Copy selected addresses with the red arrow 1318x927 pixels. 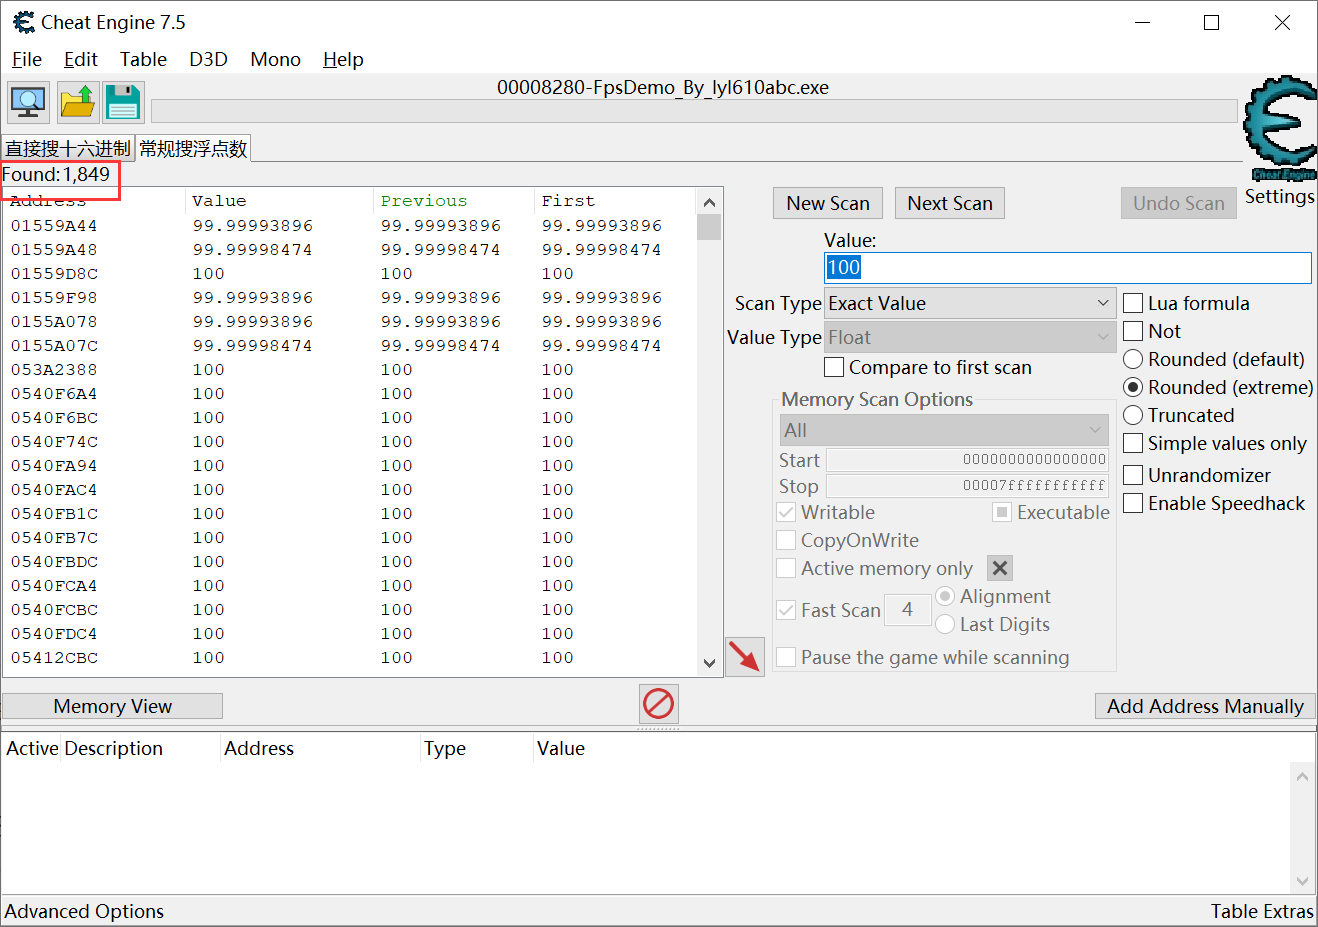(745, 657)
